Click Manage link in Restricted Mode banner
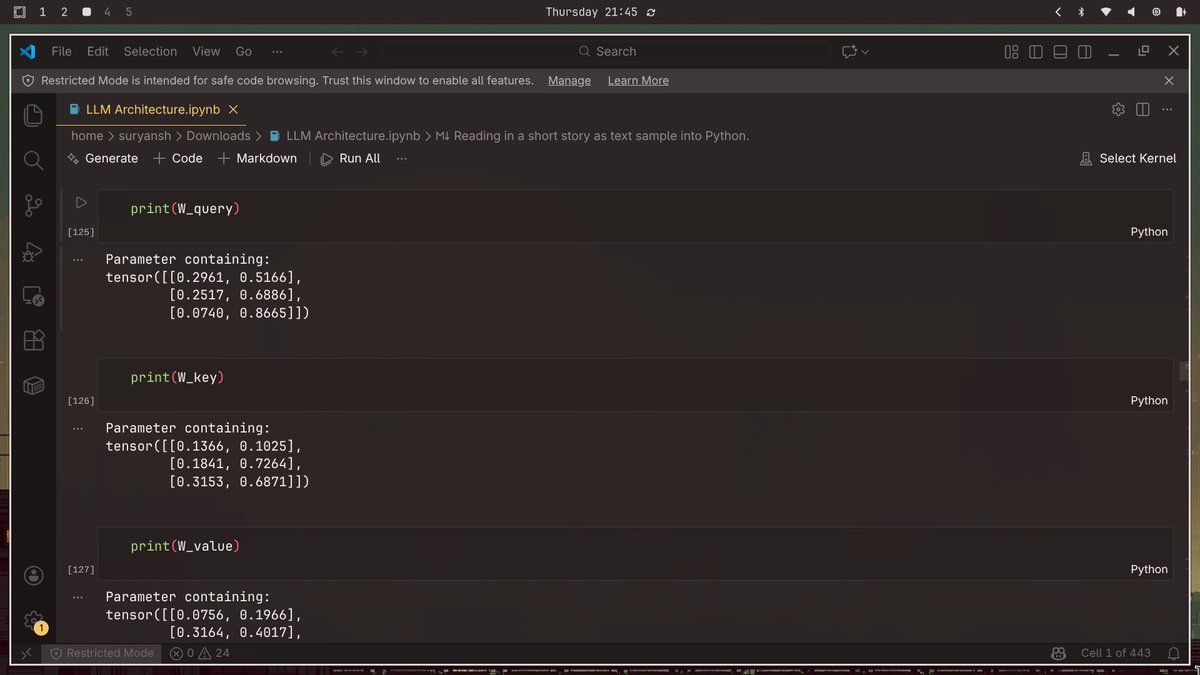 coord(569,80)
